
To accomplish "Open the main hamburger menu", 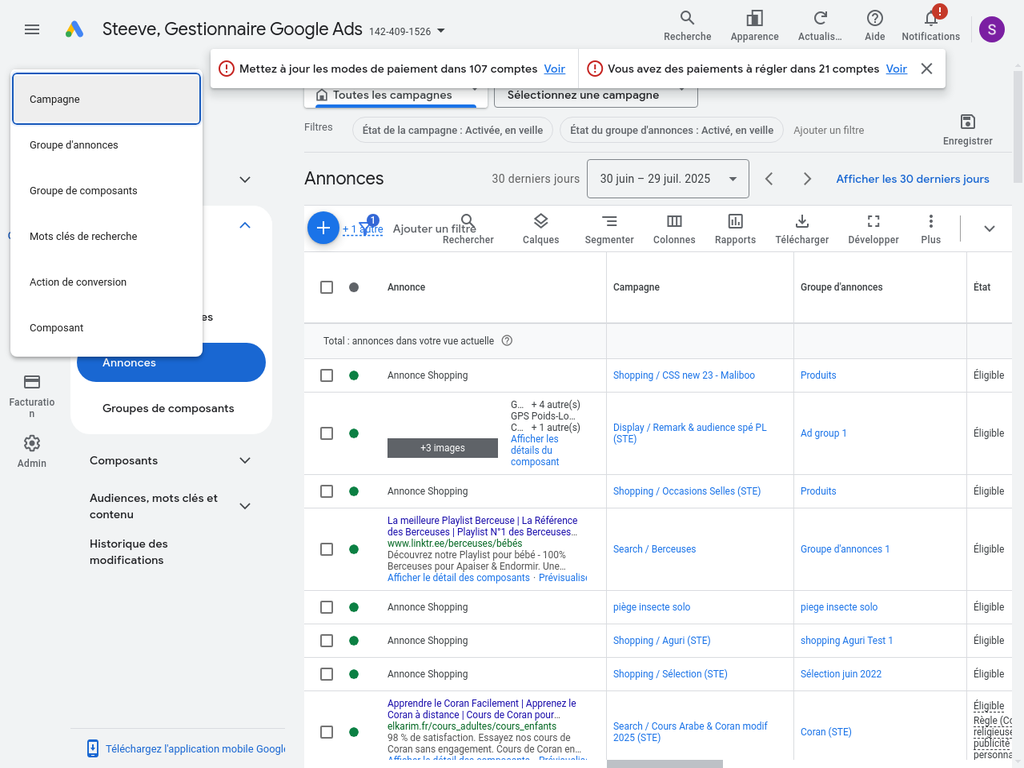I will click(x=32, y=29).
